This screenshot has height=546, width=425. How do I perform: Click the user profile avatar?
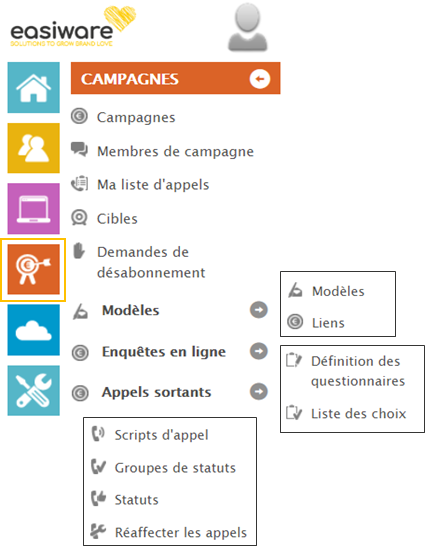tap(247, 29)
